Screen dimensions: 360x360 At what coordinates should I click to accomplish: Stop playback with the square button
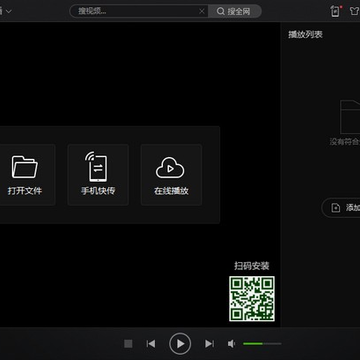[128, 344]
